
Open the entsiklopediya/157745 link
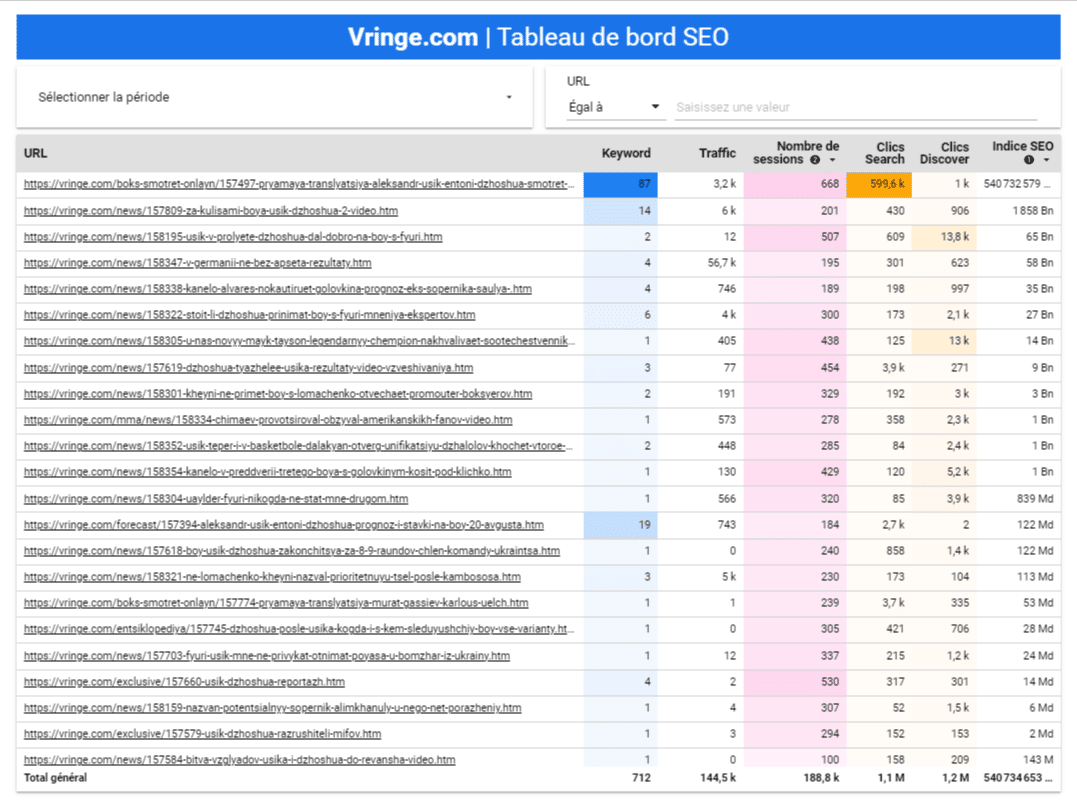point(299,629)
